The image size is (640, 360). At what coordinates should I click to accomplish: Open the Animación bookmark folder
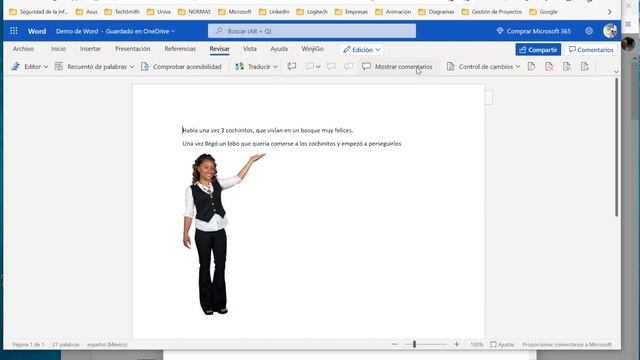tap(393, 12)
